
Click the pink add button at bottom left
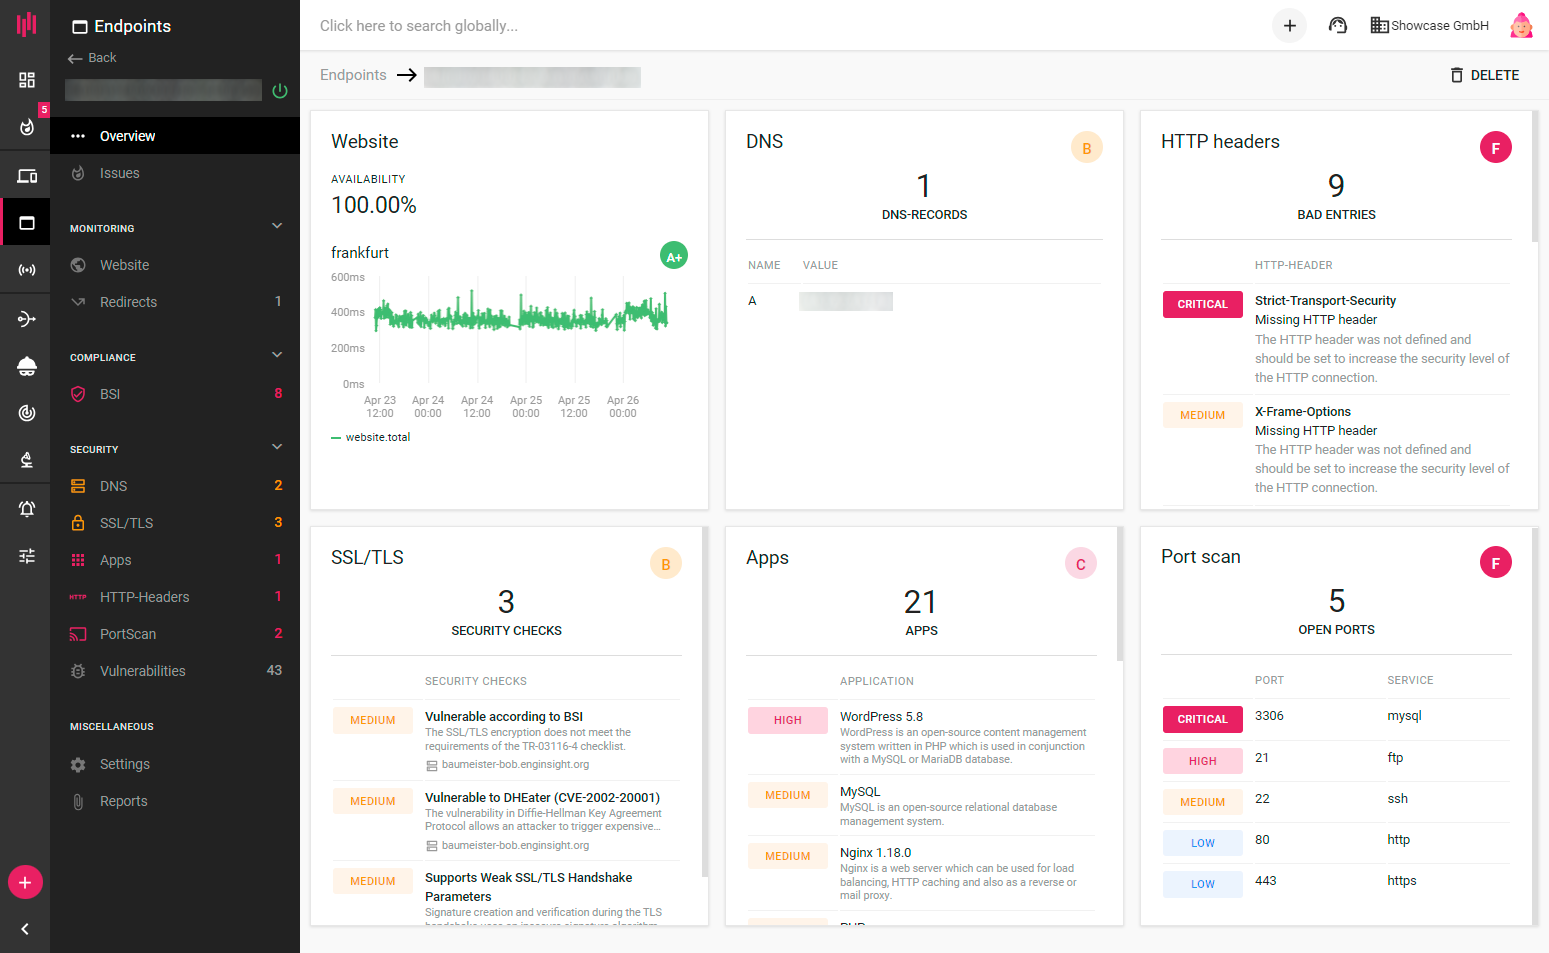(x=25, y=882)
